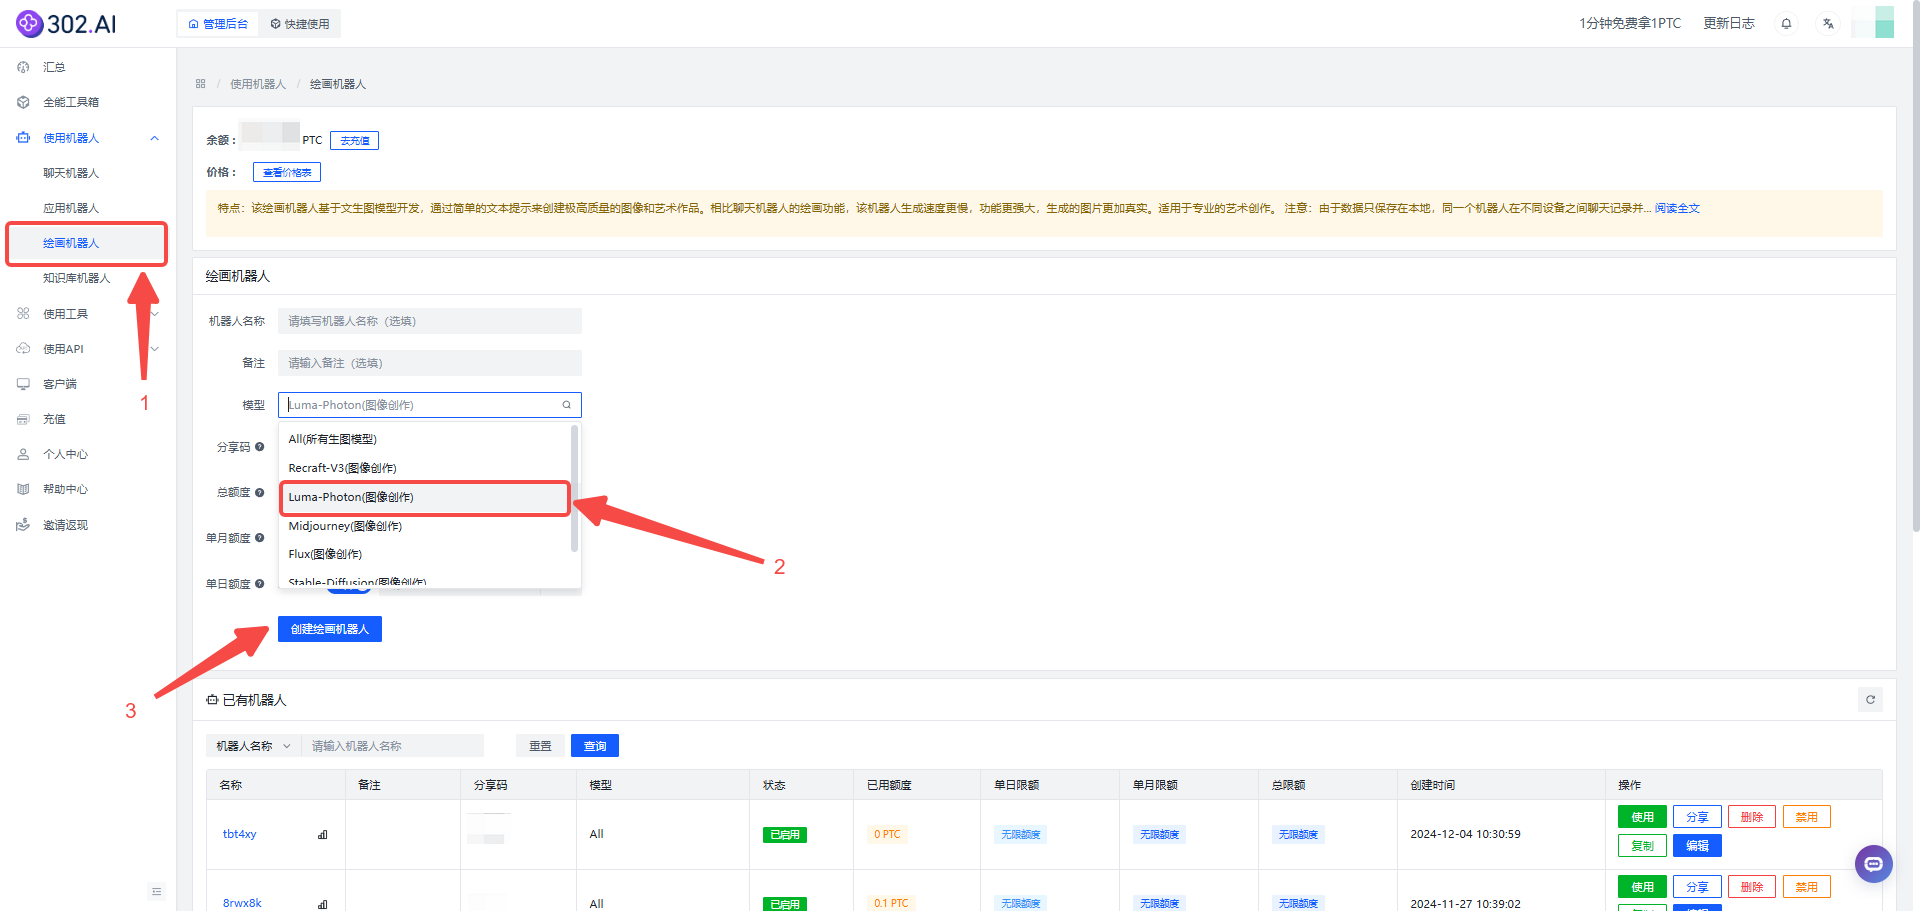The width and height of the screenshot is (1920, 911).
Task: Open 知识库机器人 in the sidebar
Action: (76, 278)
